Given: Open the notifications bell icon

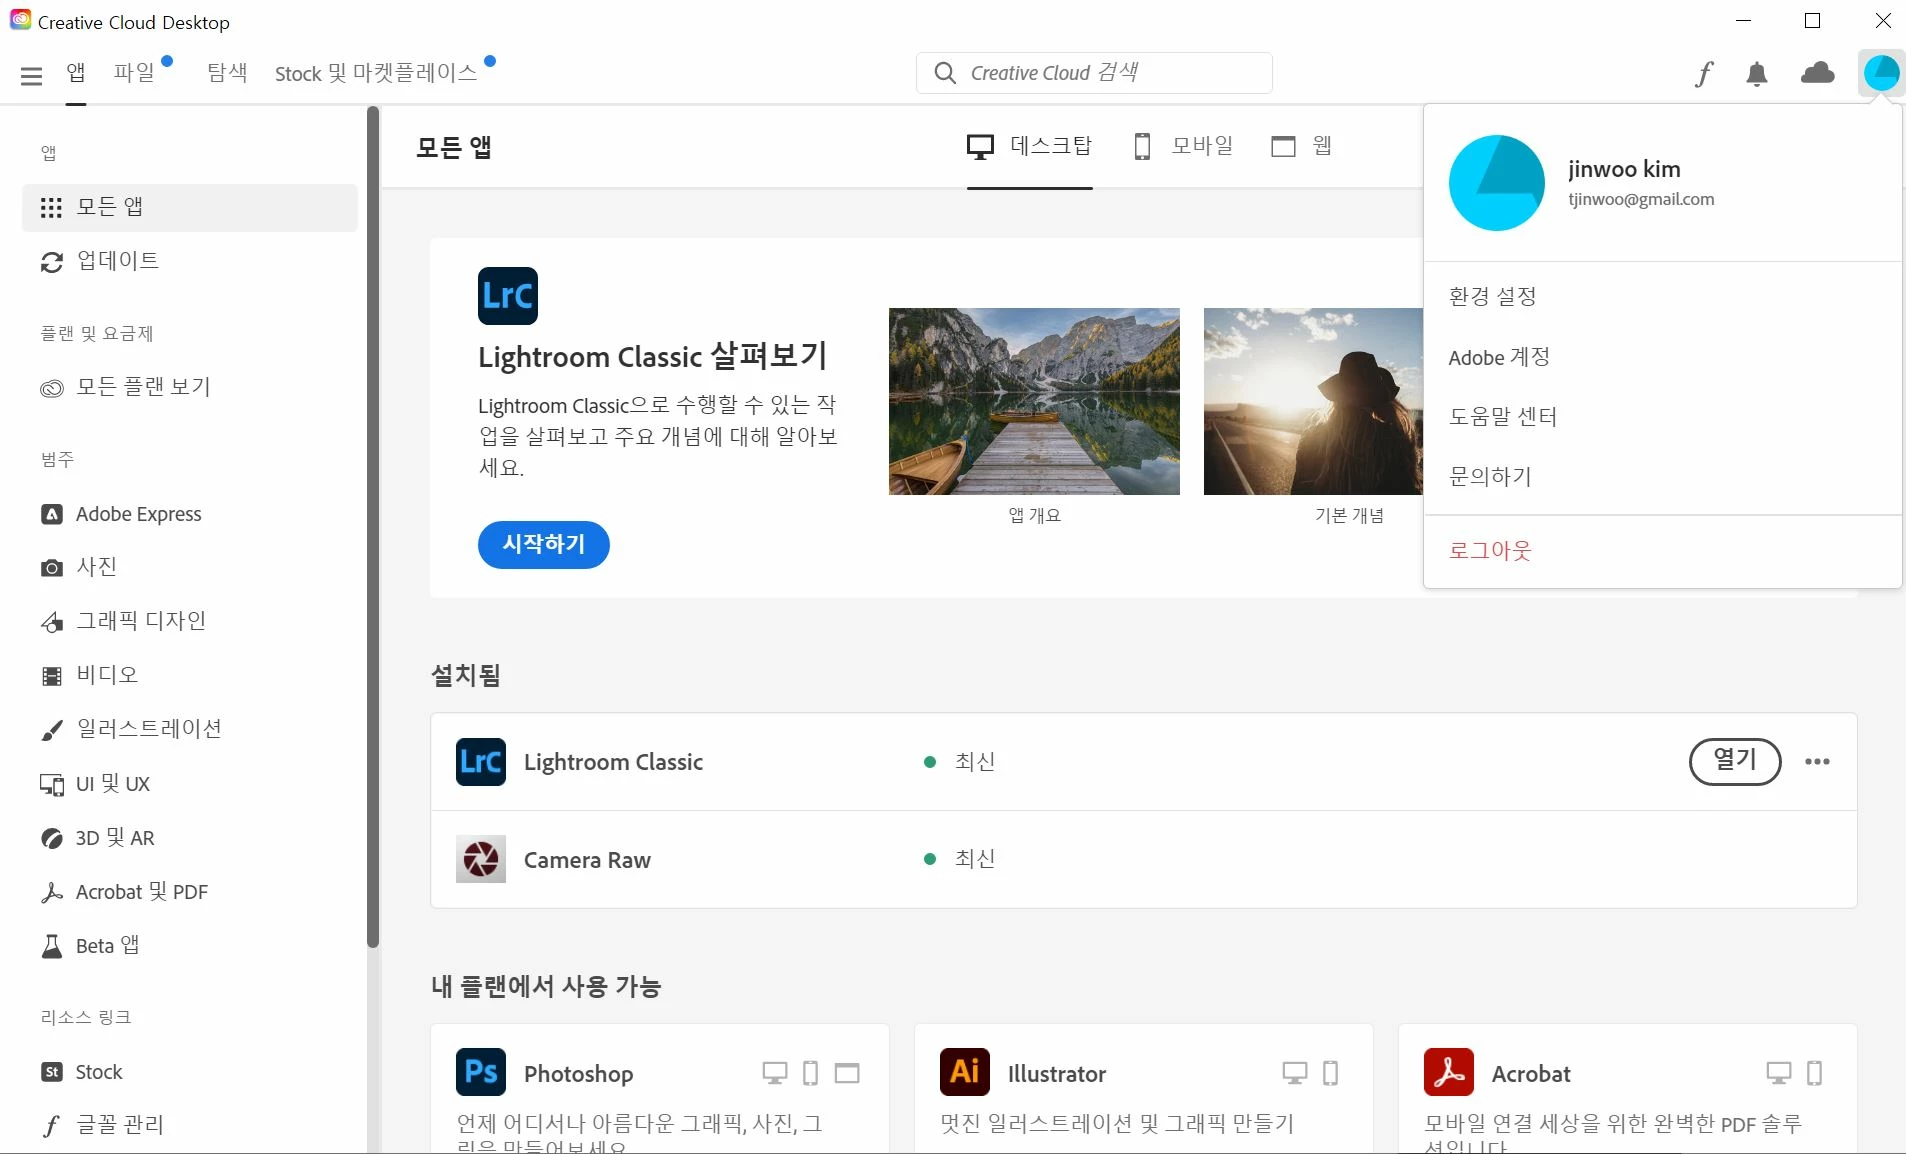Looking at the screenshot, I should coord(1757,74).
